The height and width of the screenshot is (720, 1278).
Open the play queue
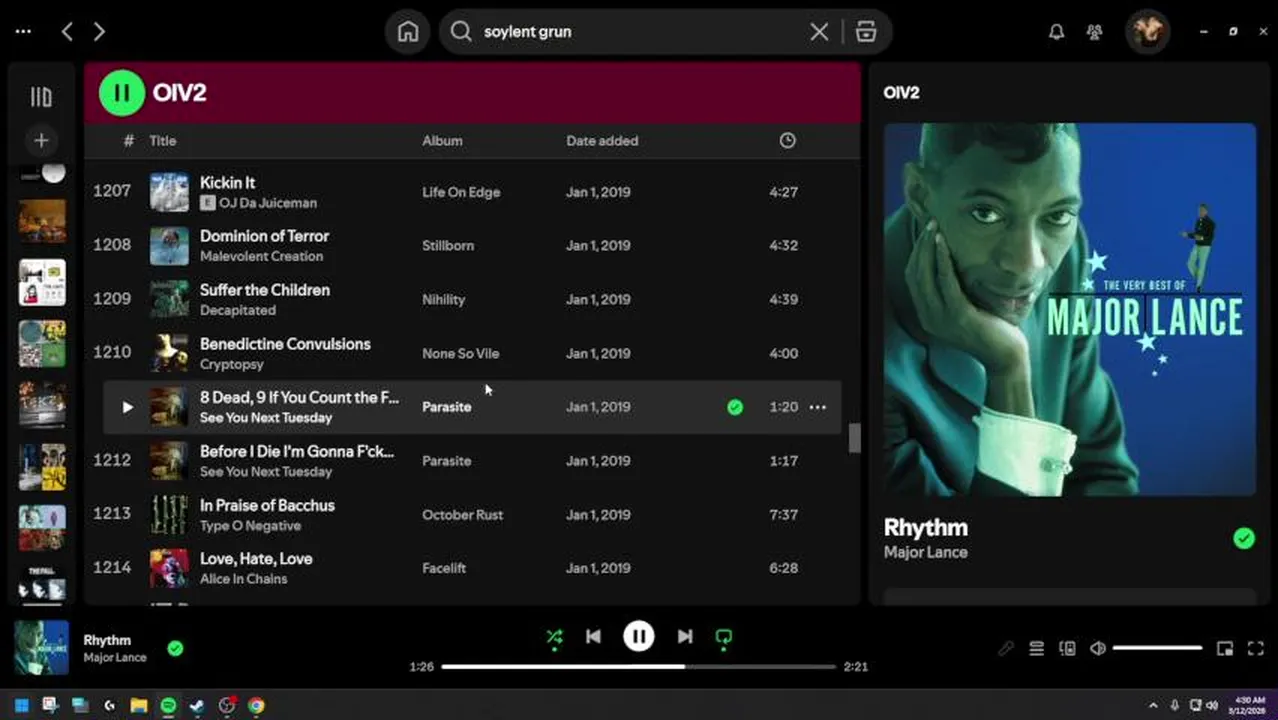tap(1037, 648)
